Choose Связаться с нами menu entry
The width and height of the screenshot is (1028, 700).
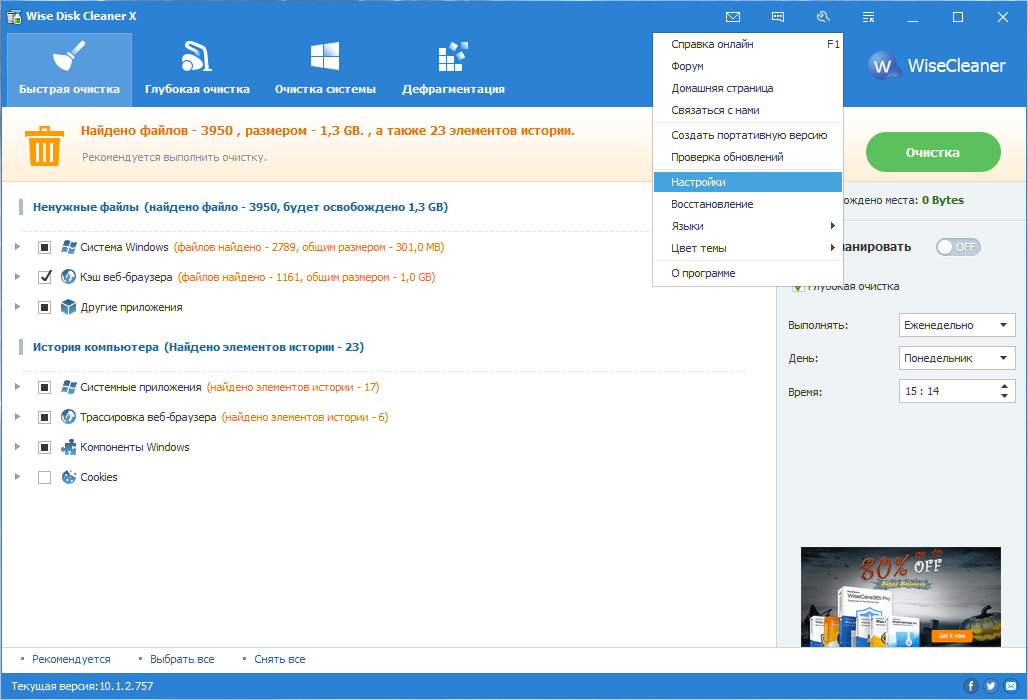[x=747, y=110]
